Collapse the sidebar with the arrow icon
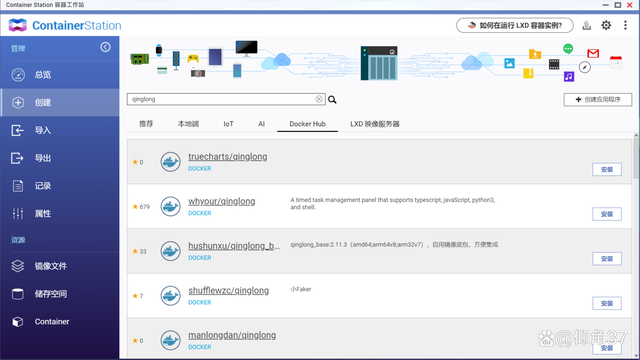Image resolution: width=640 pixels, height=360 pixels. point(105,47)
